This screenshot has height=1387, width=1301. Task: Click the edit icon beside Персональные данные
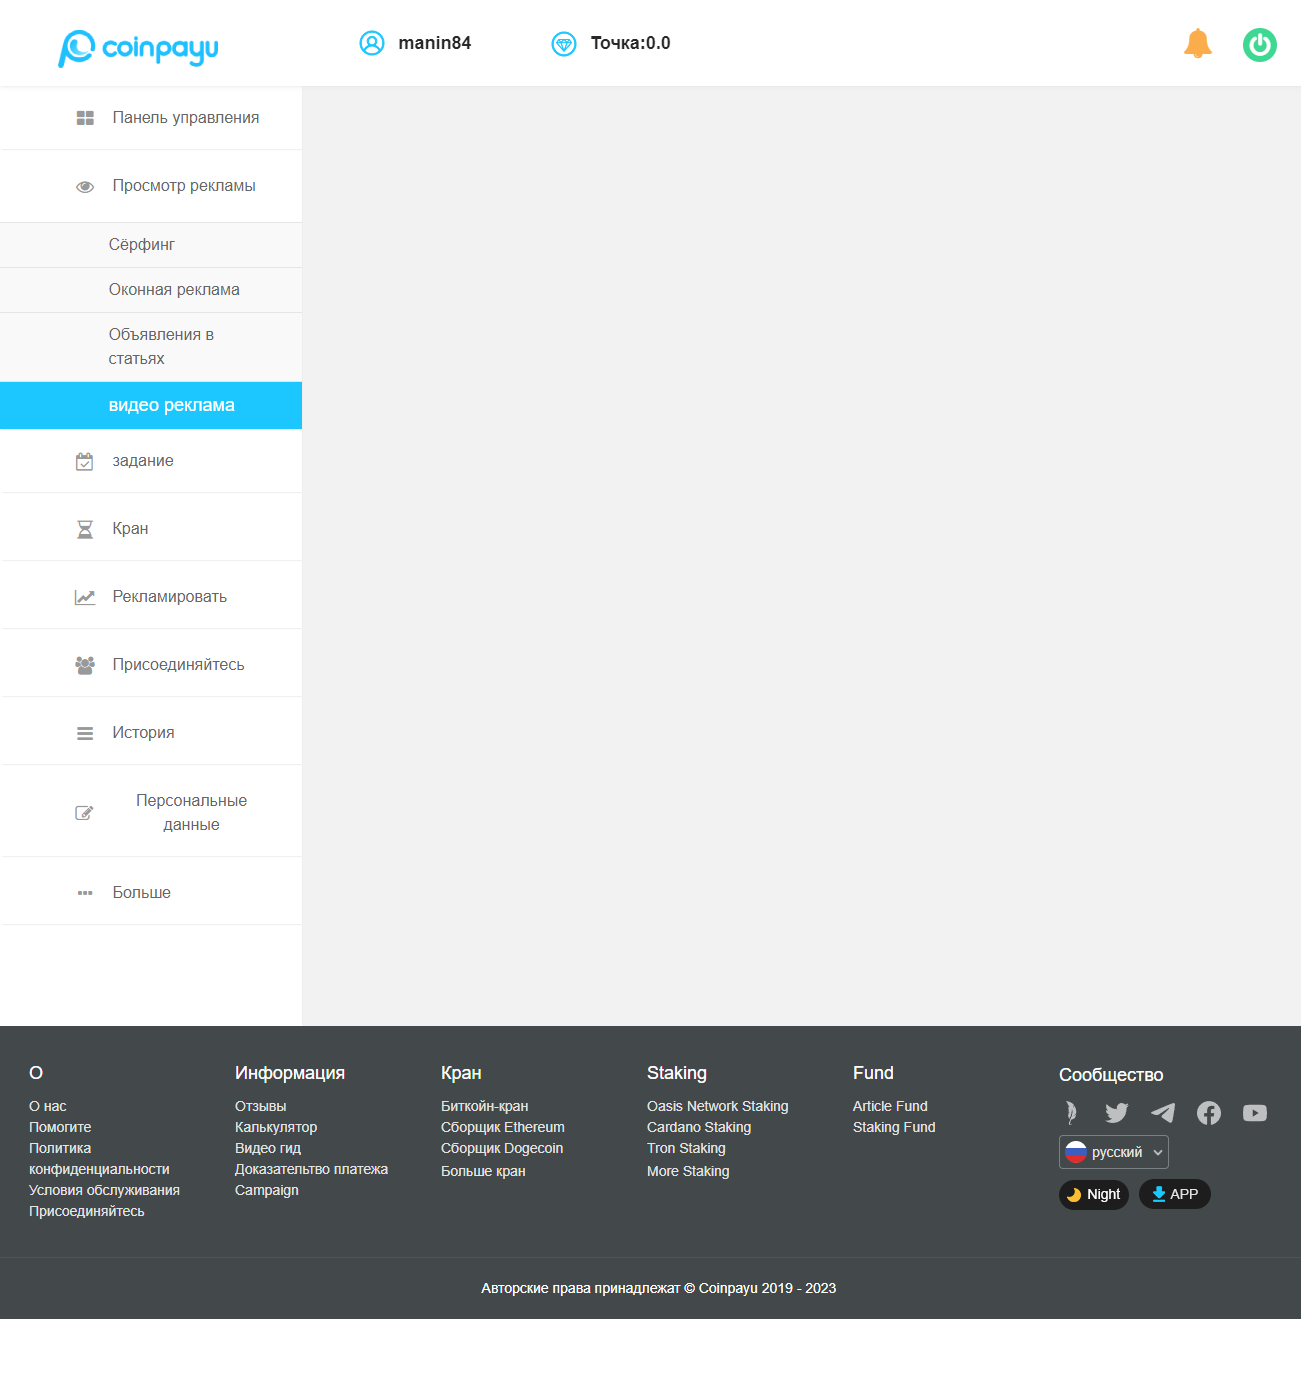click(x=85, y=813)
